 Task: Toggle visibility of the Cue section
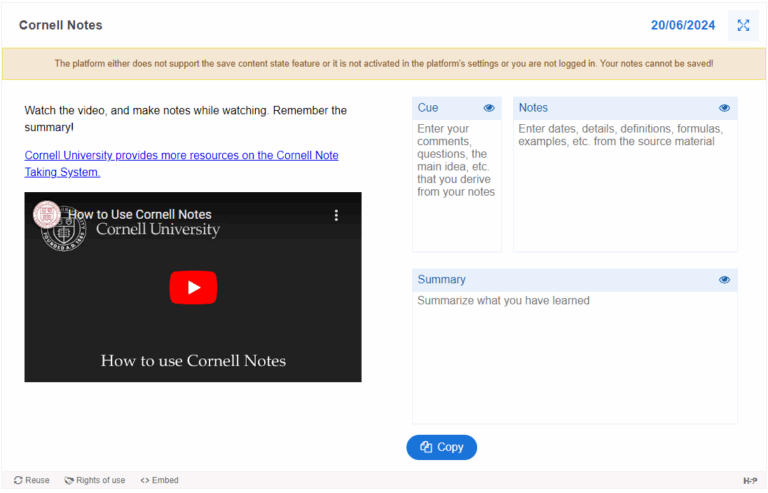click(489, 108)
